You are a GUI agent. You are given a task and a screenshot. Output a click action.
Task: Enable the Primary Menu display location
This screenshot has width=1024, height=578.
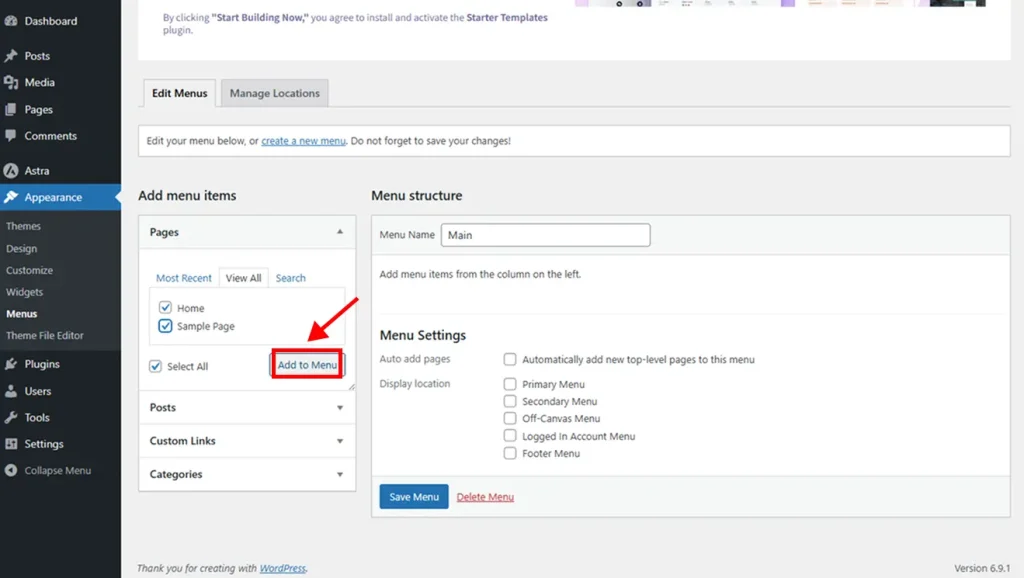[509, 383]
